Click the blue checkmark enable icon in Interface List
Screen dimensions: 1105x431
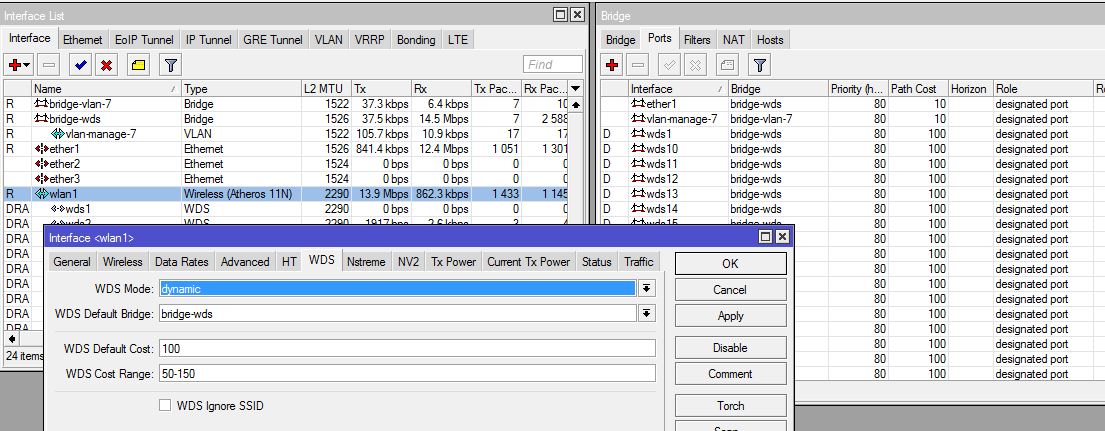[81, 65]
